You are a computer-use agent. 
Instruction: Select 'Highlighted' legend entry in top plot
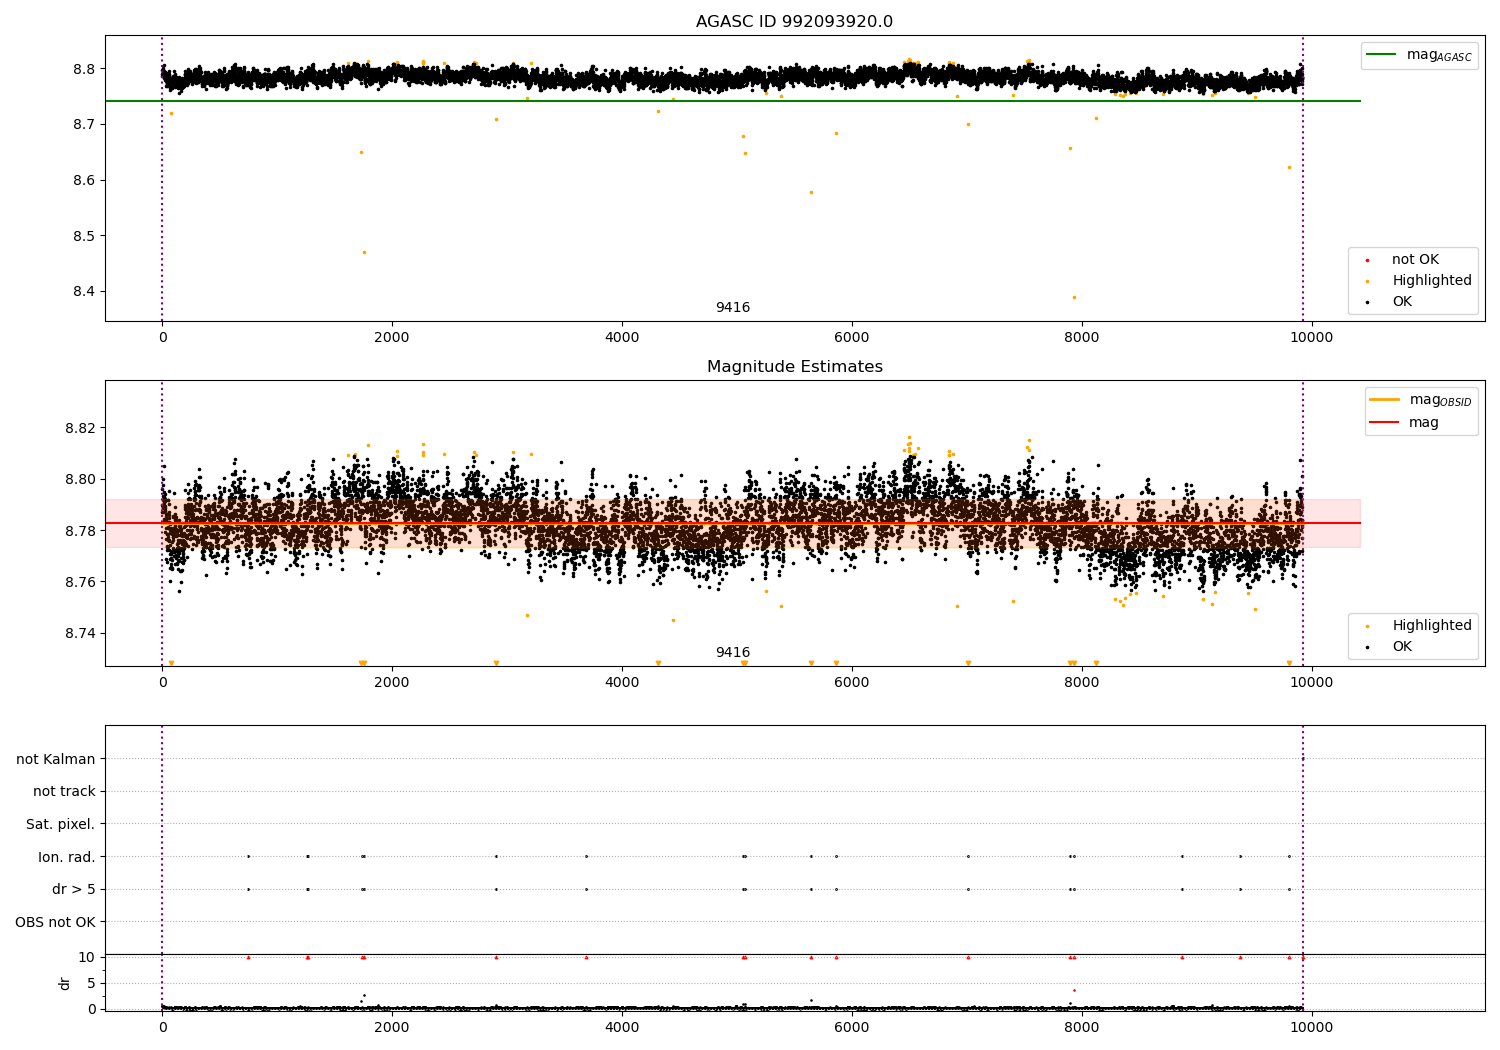[1431, 281]
